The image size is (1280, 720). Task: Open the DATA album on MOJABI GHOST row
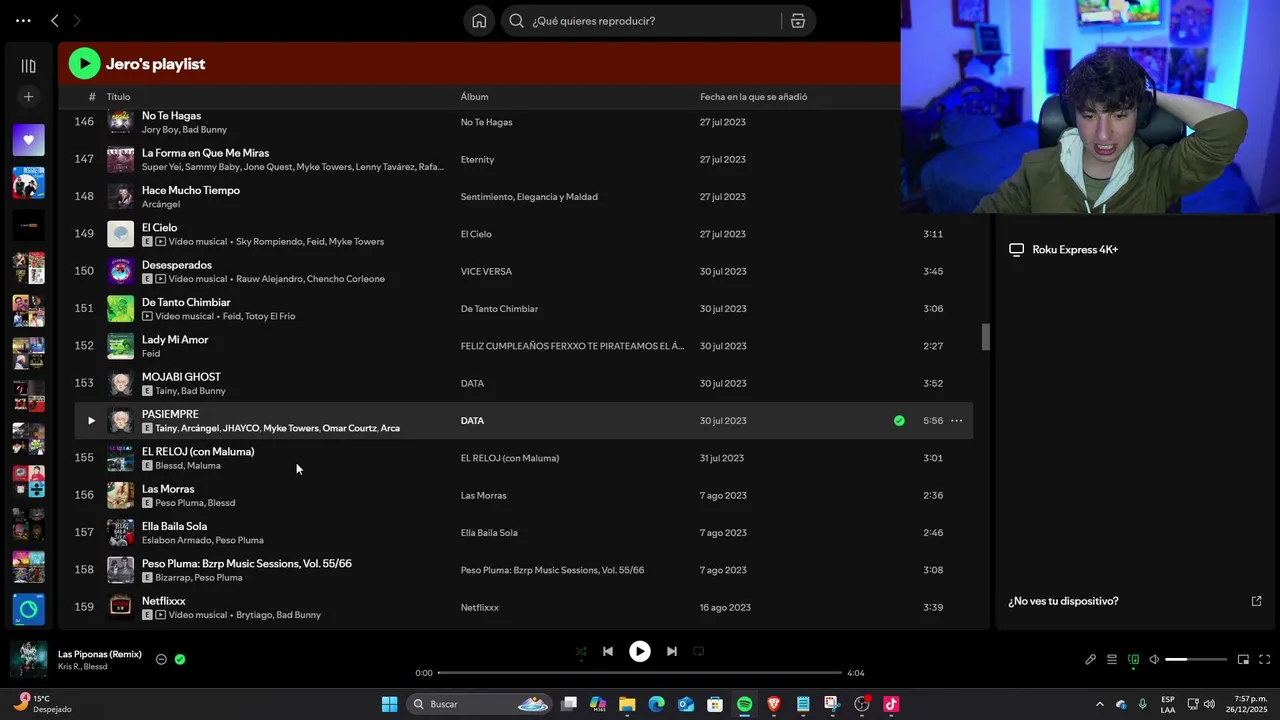[x=472, y=384]
